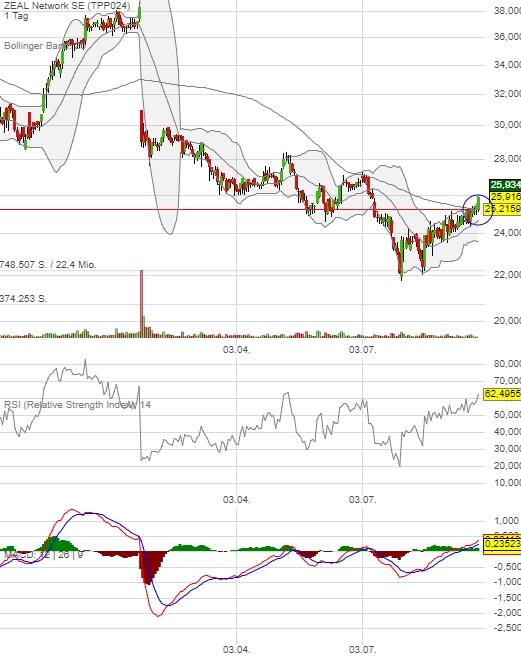Image resolution: width=521 pixels, height=658 pixels.
Task: Click the yellow 0,23523 MACD value tag
Action: point(502,544)
